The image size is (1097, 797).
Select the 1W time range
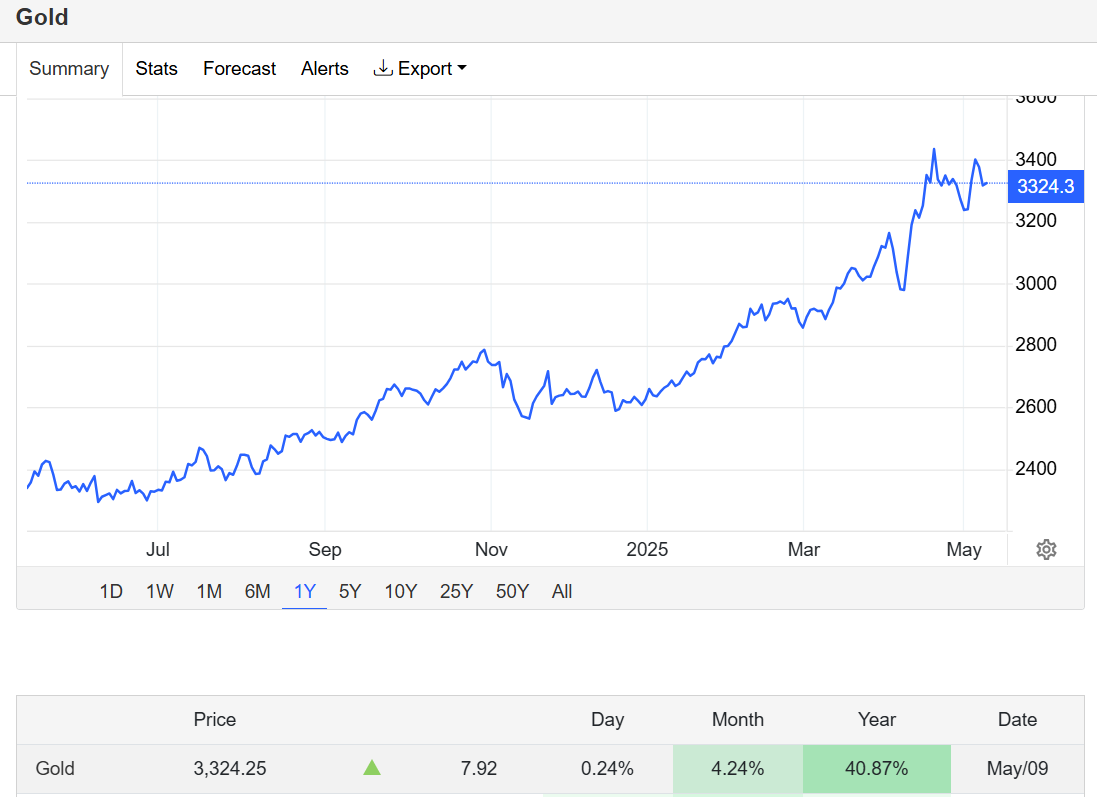160,591
